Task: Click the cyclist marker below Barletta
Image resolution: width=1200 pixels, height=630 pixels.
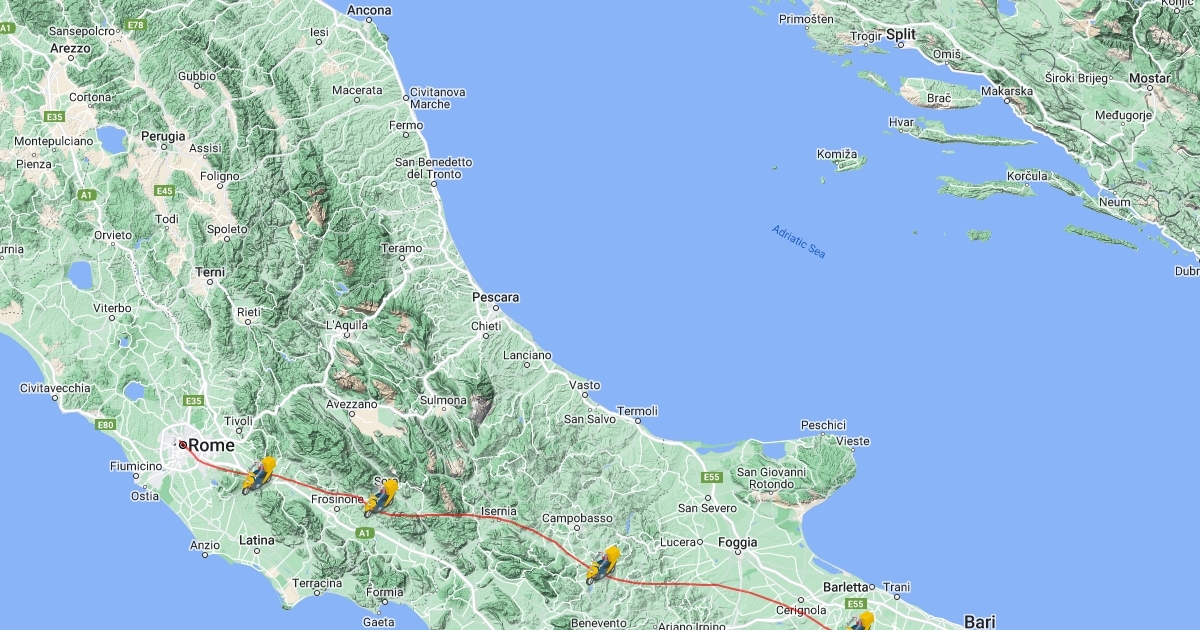Action: (861, 621)
